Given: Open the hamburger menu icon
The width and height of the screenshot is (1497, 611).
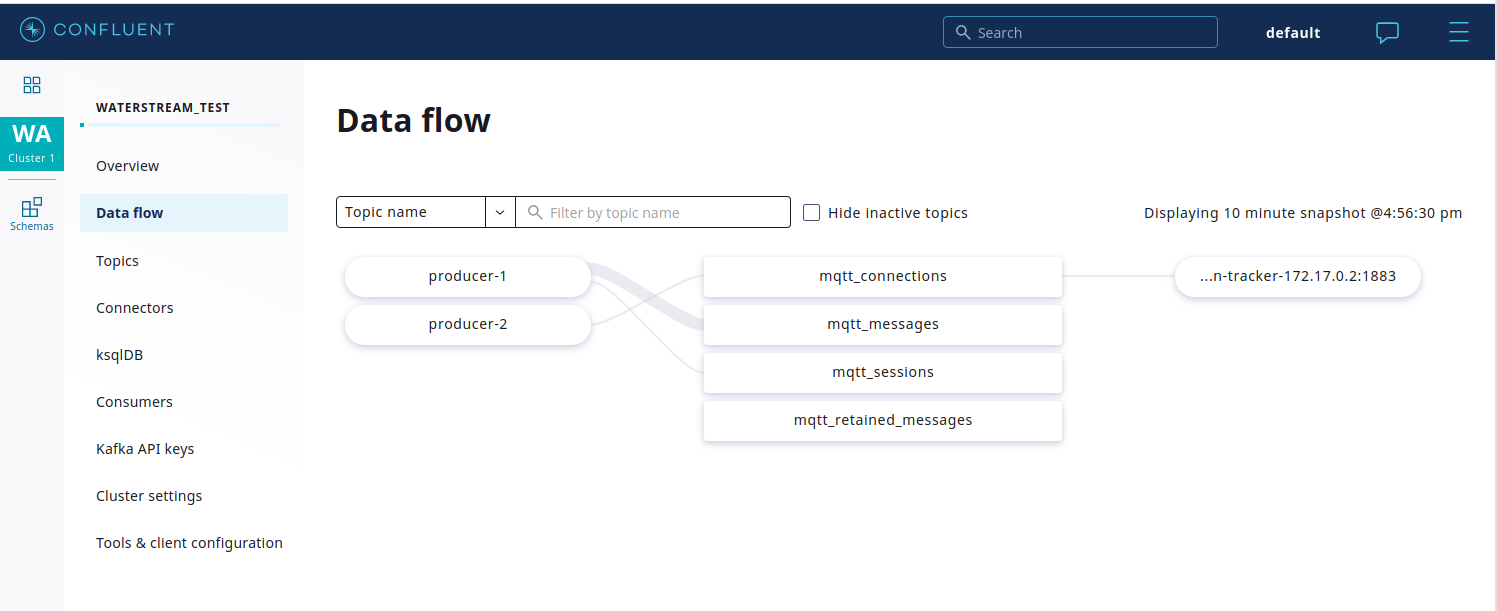Looking at the screenshot, I should (x=1459, y=32).
